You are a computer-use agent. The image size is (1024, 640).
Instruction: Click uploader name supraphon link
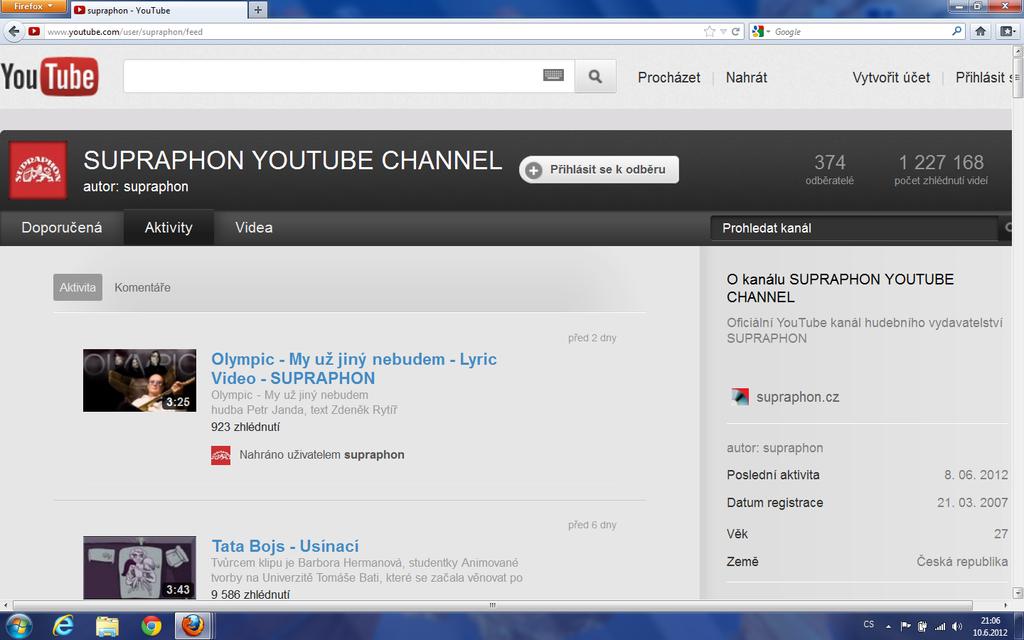(374, 455)
